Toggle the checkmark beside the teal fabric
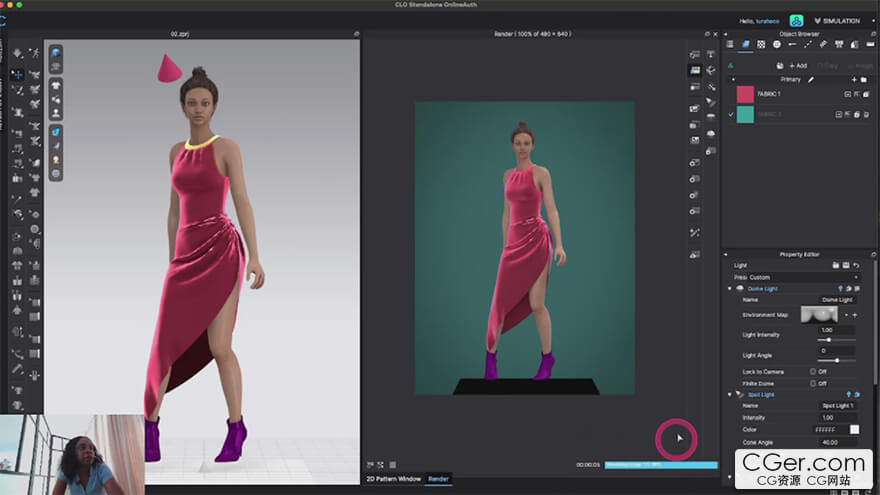 (x=731, y=114)
